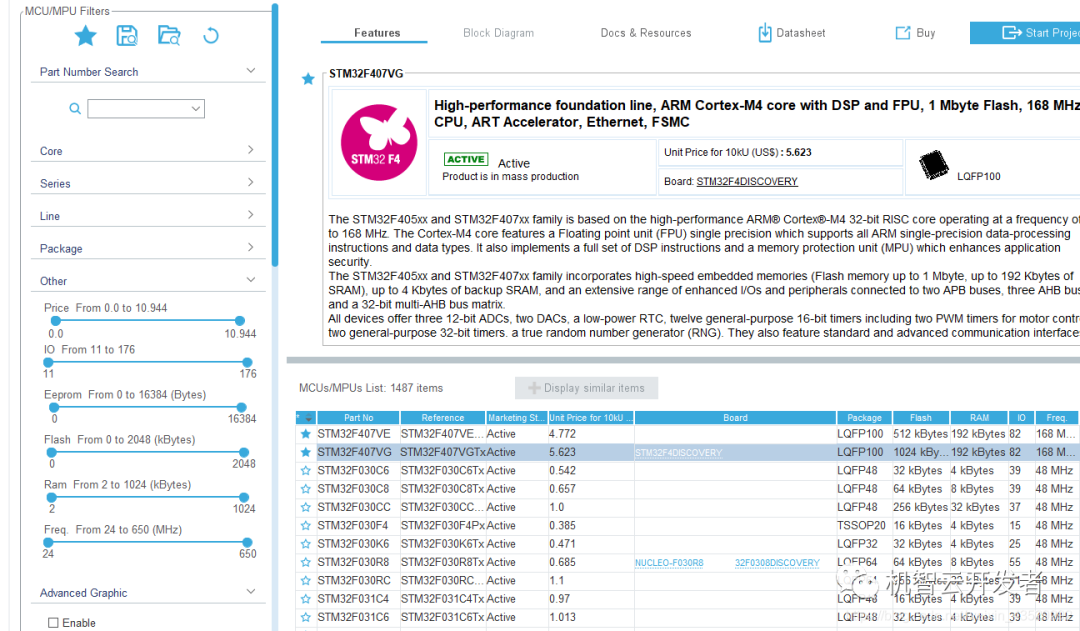The height and width of the screenshot is (631, 1080).
Task: Open the load saved search folder icon
Action: pyautogui.click(x=169, y=35)
